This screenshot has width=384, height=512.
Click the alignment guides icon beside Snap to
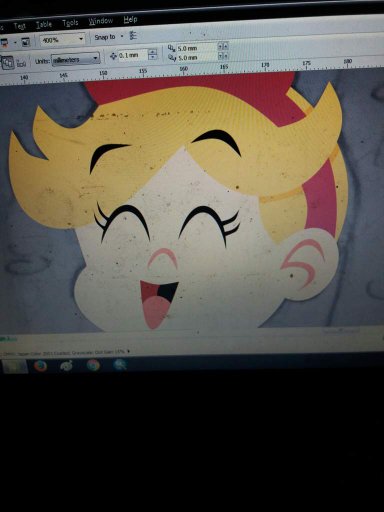[x=133, y=35]
